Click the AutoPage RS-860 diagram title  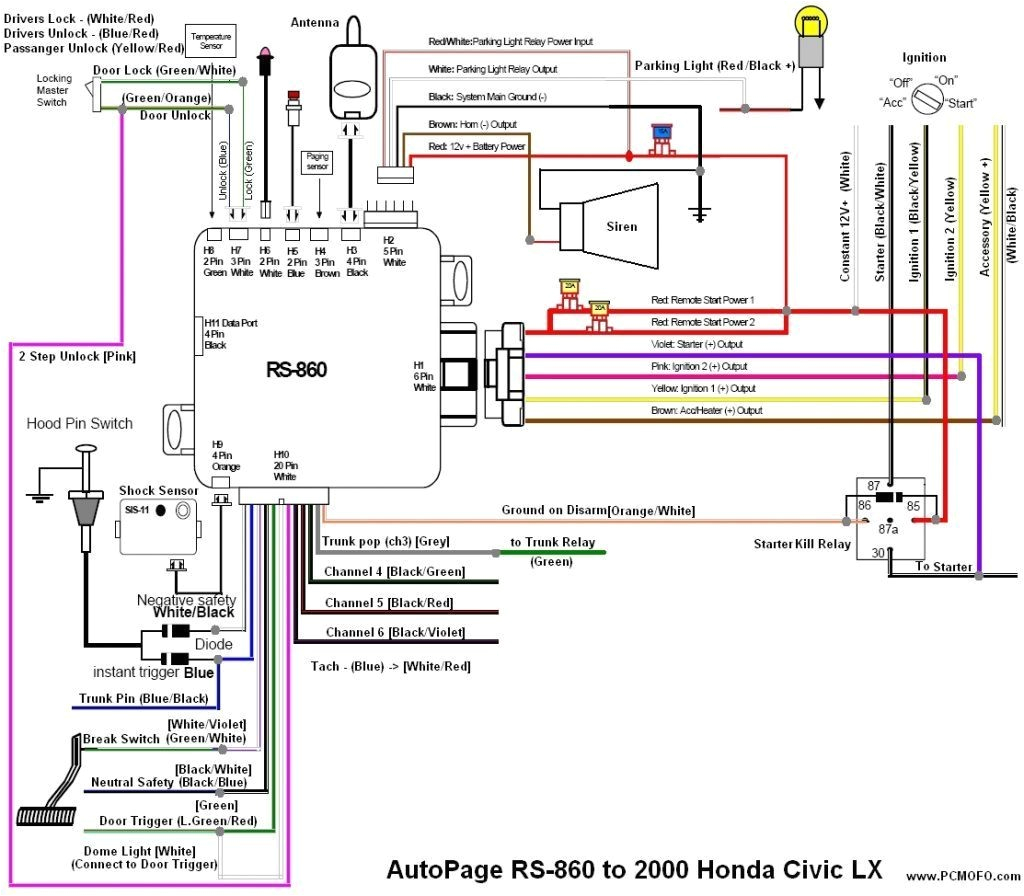pos(635,870)
